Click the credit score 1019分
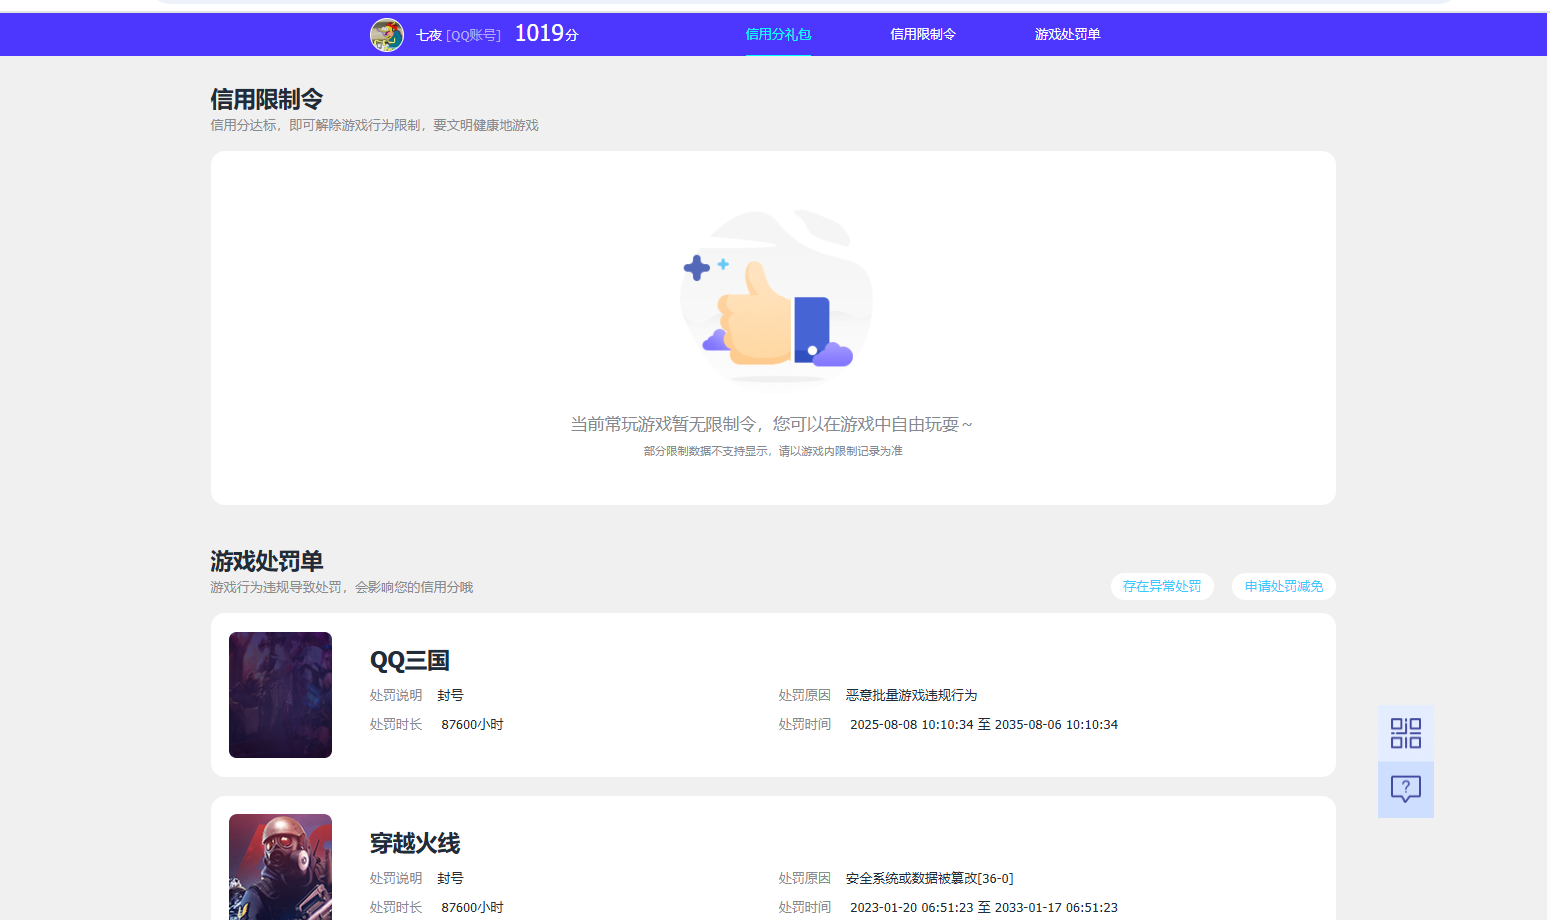Image resolution: width=1550 pixels, height=920 pixels. click(x=545, y=33)
